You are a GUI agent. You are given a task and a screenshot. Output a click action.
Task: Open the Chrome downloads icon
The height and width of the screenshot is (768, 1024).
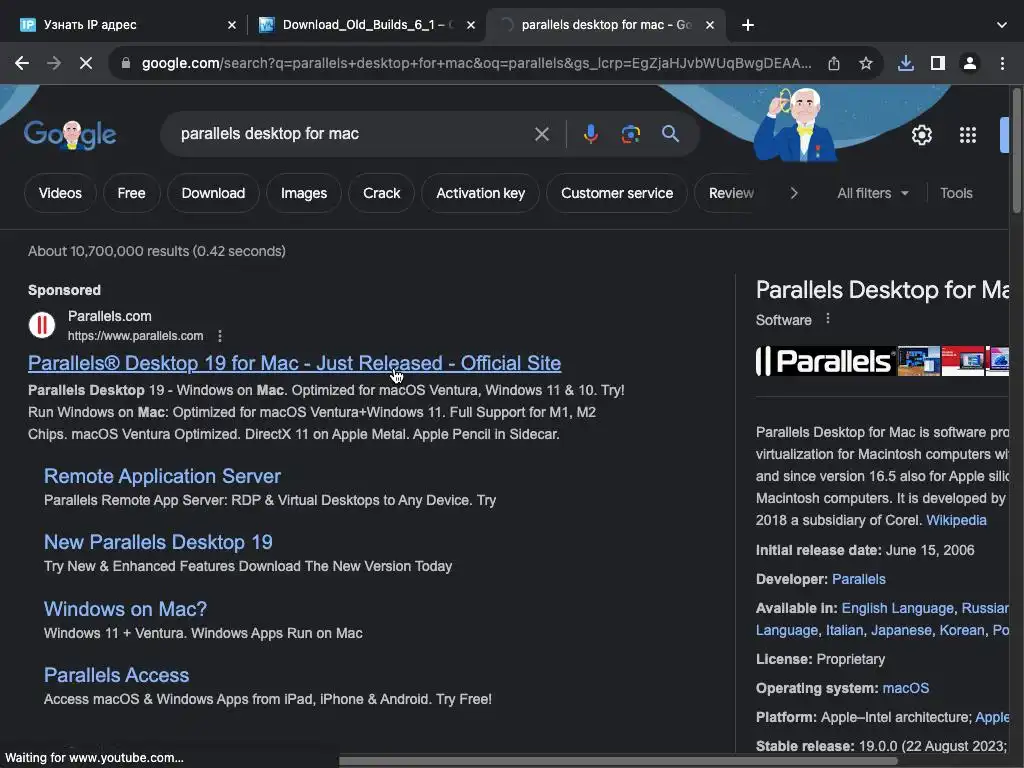(x=906, y=63)
